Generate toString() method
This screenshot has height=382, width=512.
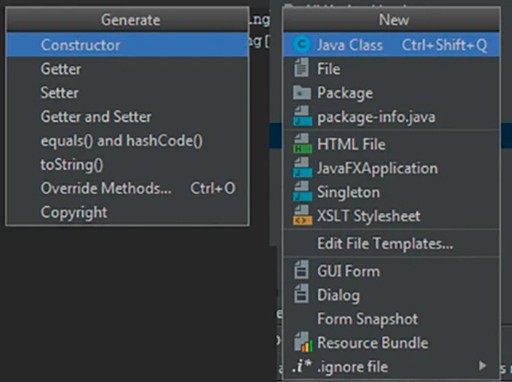point(127,165)
